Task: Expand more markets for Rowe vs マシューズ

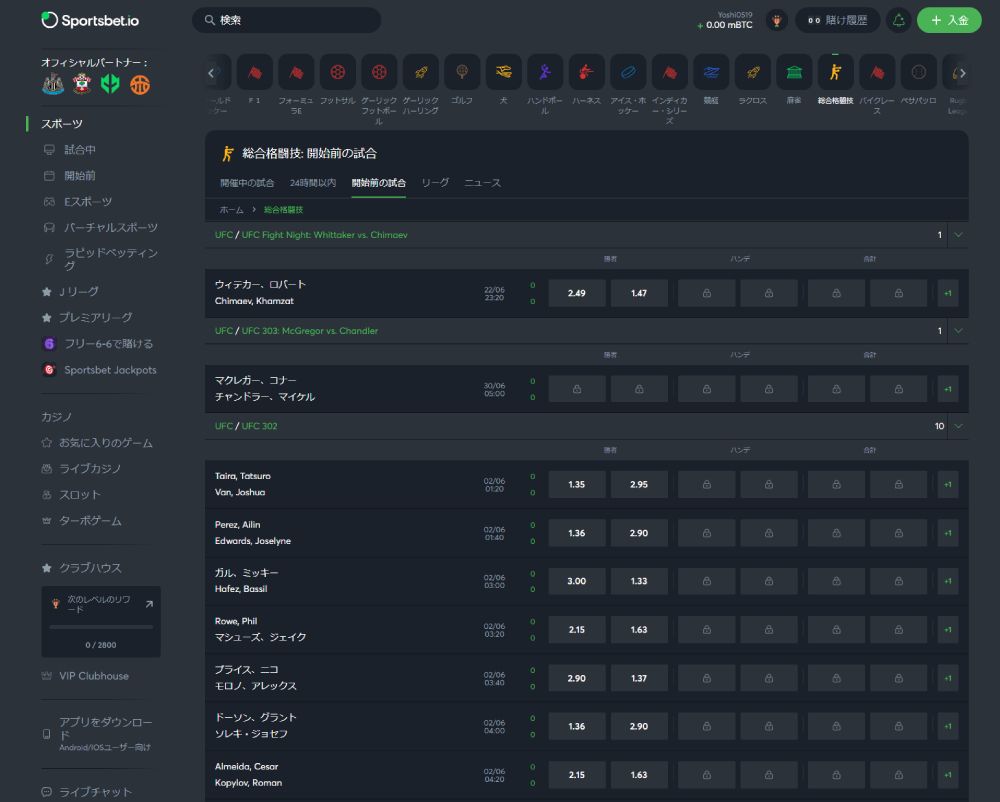Action: pos(948,630)
